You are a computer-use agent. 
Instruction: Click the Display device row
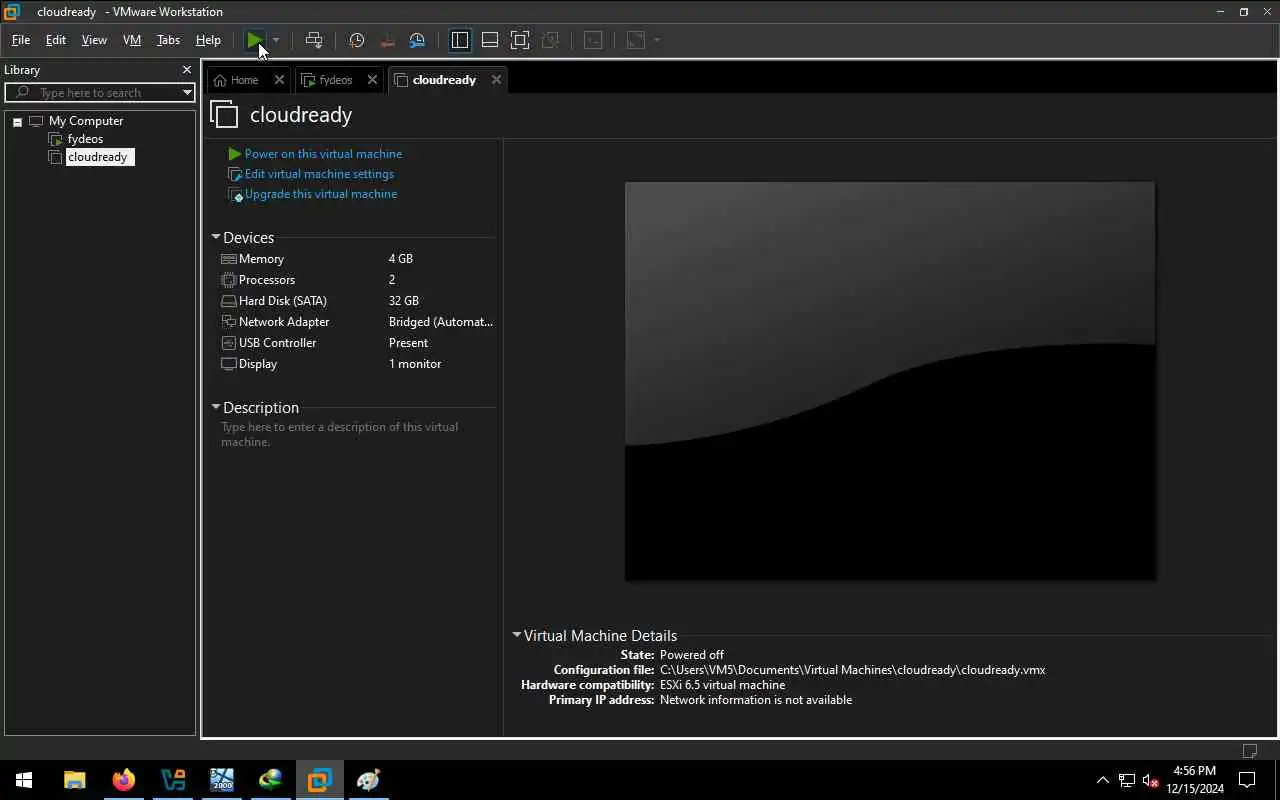(356, 364)
